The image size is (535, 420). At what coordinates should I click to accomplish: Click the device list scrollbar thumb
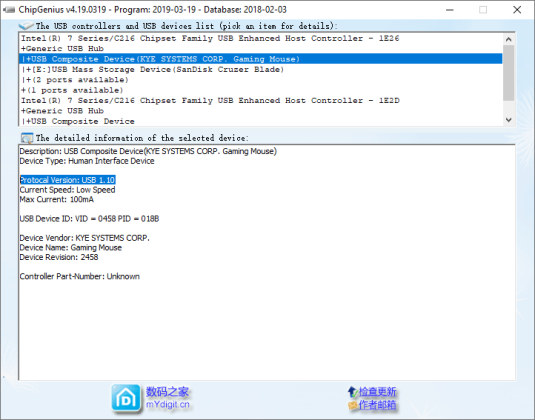pos(508,73)
